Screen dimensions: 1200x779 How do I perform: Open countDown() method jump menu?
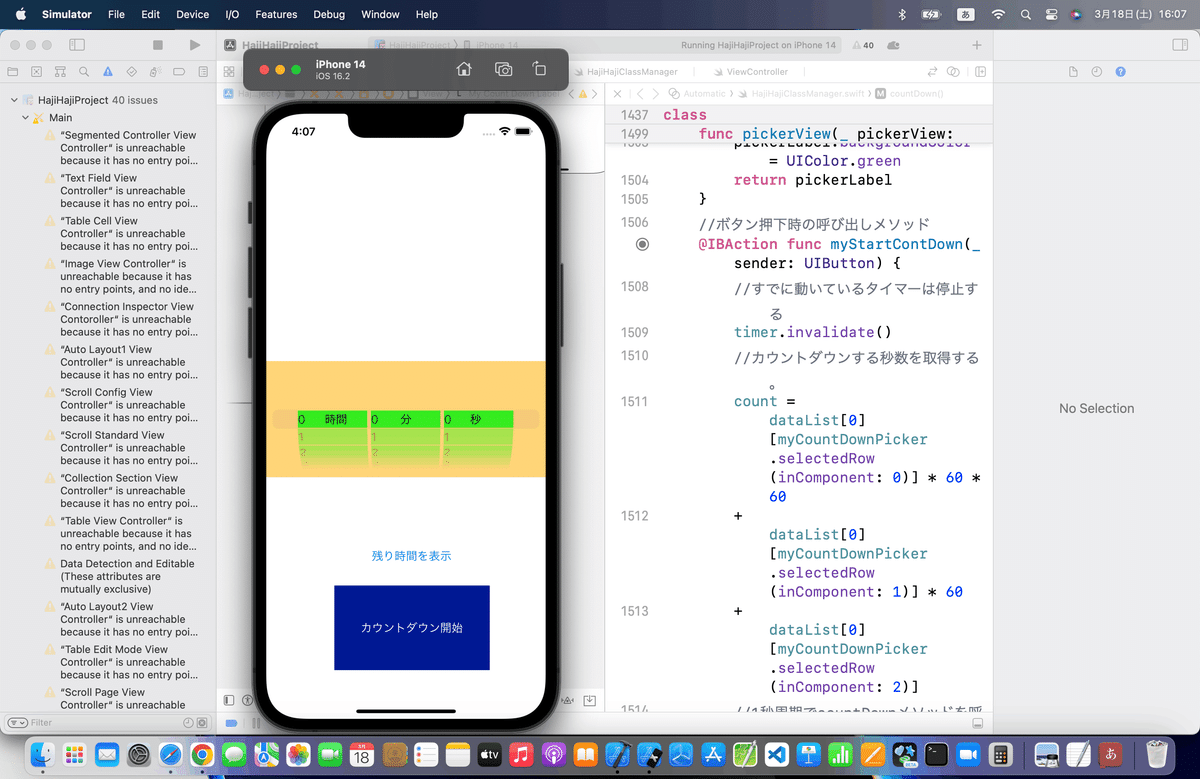coord(909,93)
